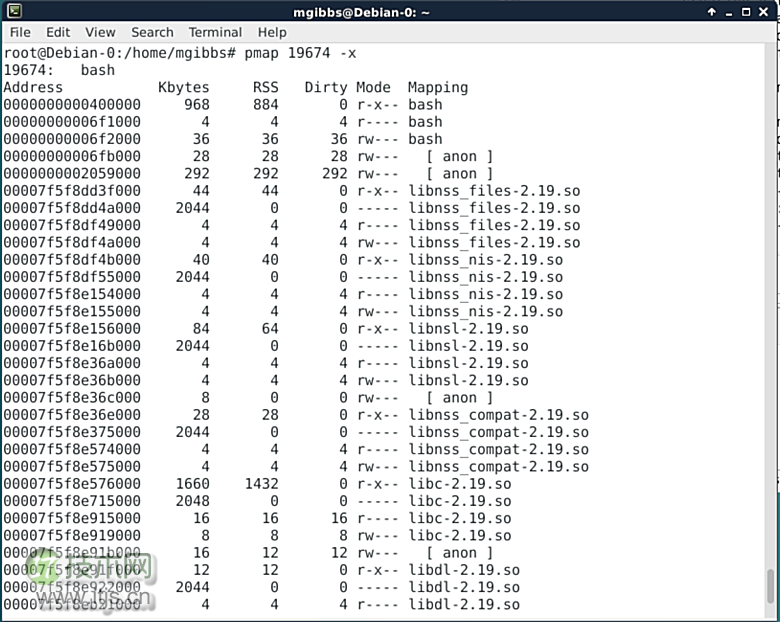780x622 pixels.
Task: Click Kbytes value 1660
Action: [x=193, y=484]
